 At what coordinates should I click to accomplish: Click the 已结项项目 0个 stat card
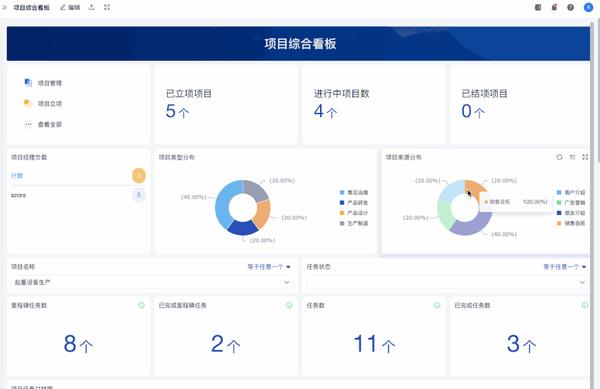(x=520, y=104)
